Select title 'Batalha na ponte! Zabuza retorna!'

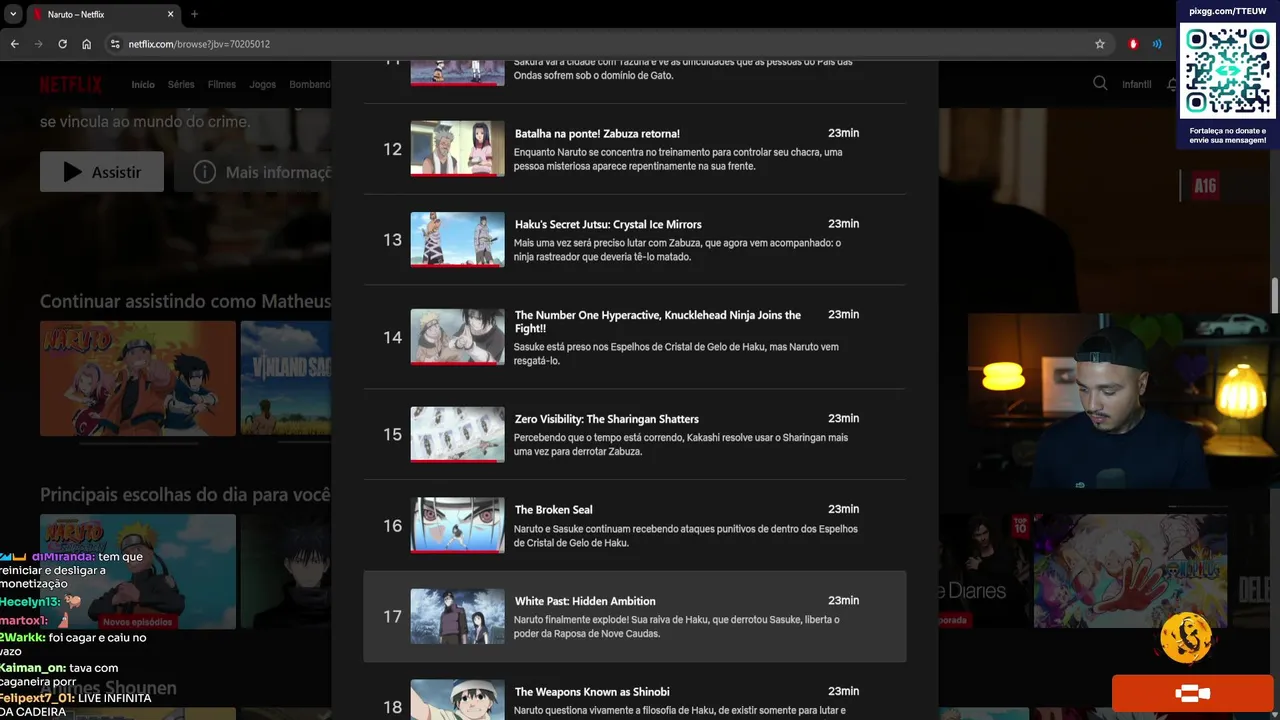[597, 133]
